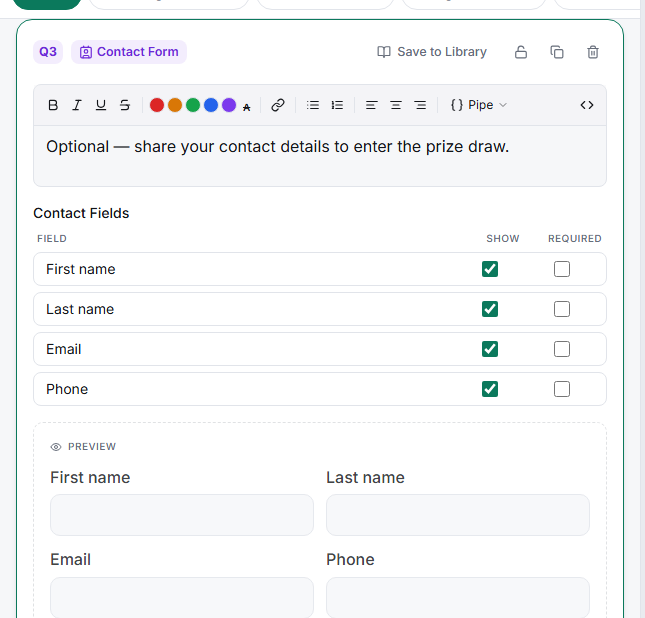Click the lock icon for question Q3
Image resolution: width=645 pixels, height=618 pixels.
(521, 52)
